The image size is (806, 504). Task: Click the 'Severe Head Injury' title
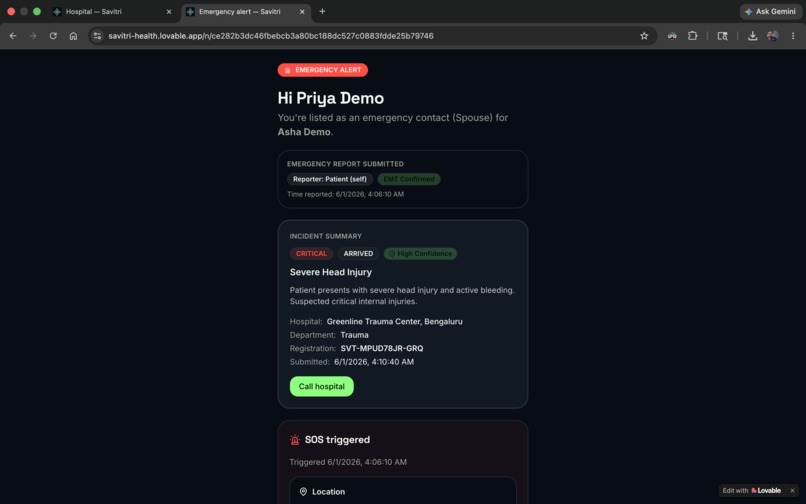tap(331, 272)
